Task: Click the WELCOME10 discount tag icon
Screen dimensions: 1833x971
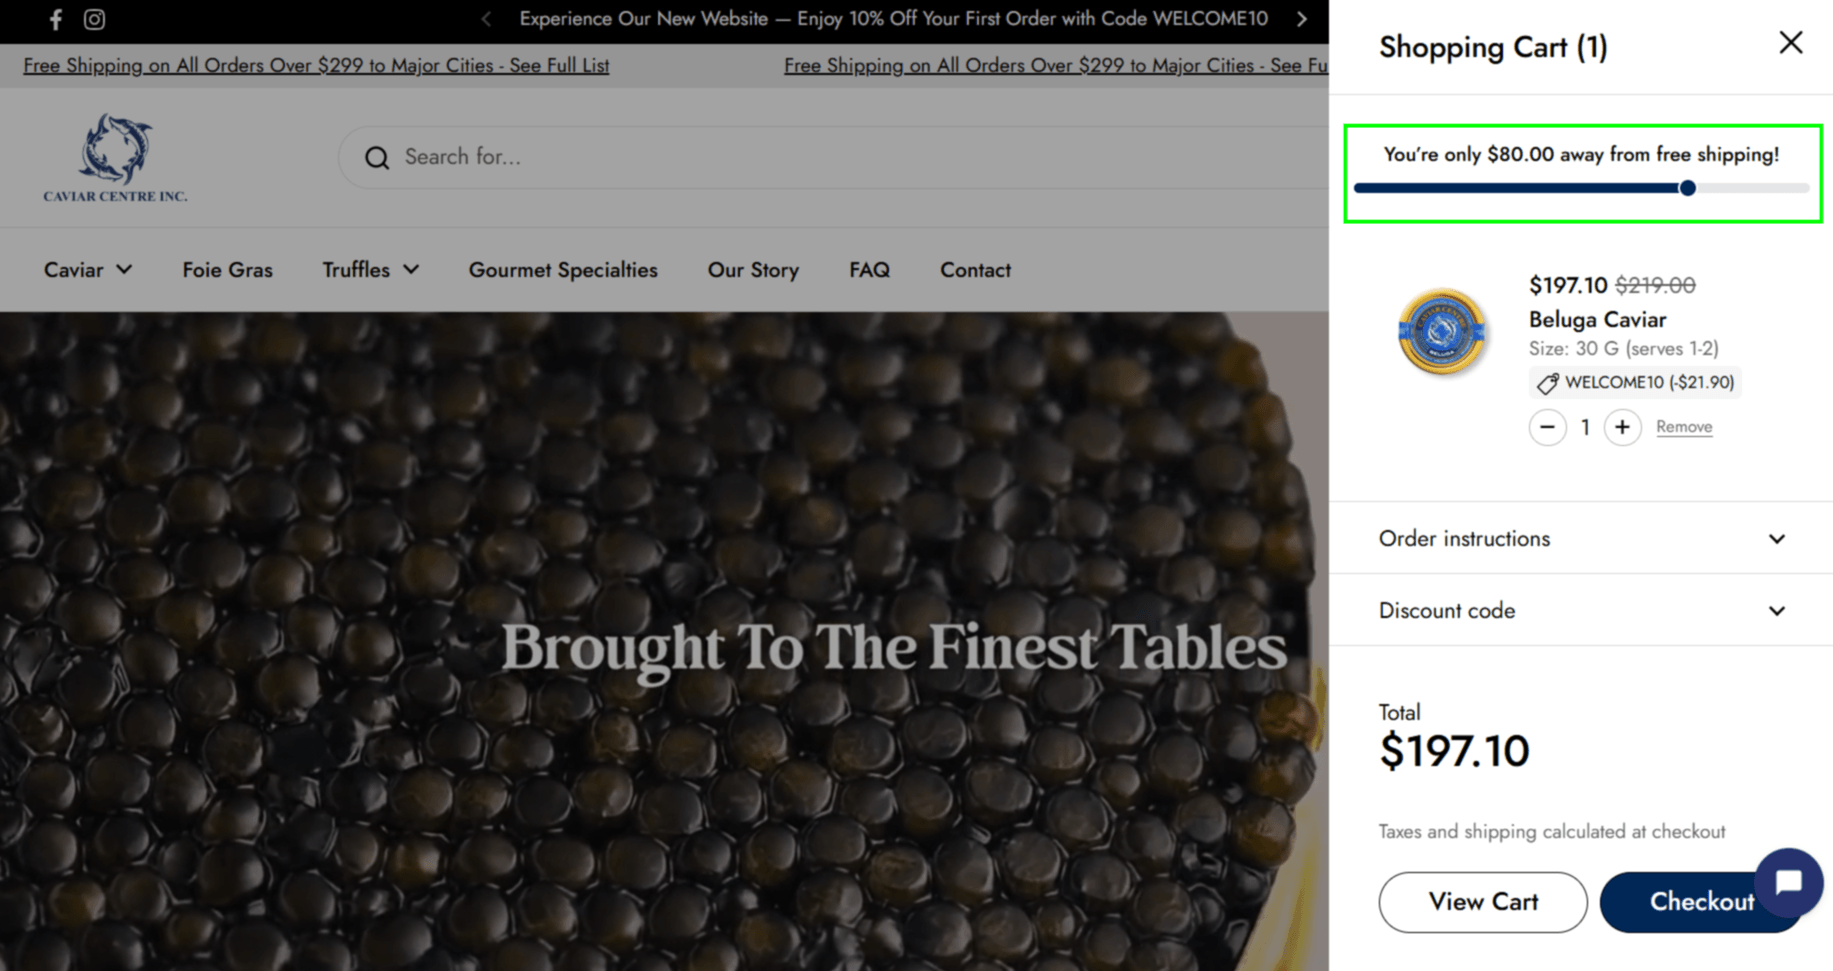Action: click(x=1547, y=383)
